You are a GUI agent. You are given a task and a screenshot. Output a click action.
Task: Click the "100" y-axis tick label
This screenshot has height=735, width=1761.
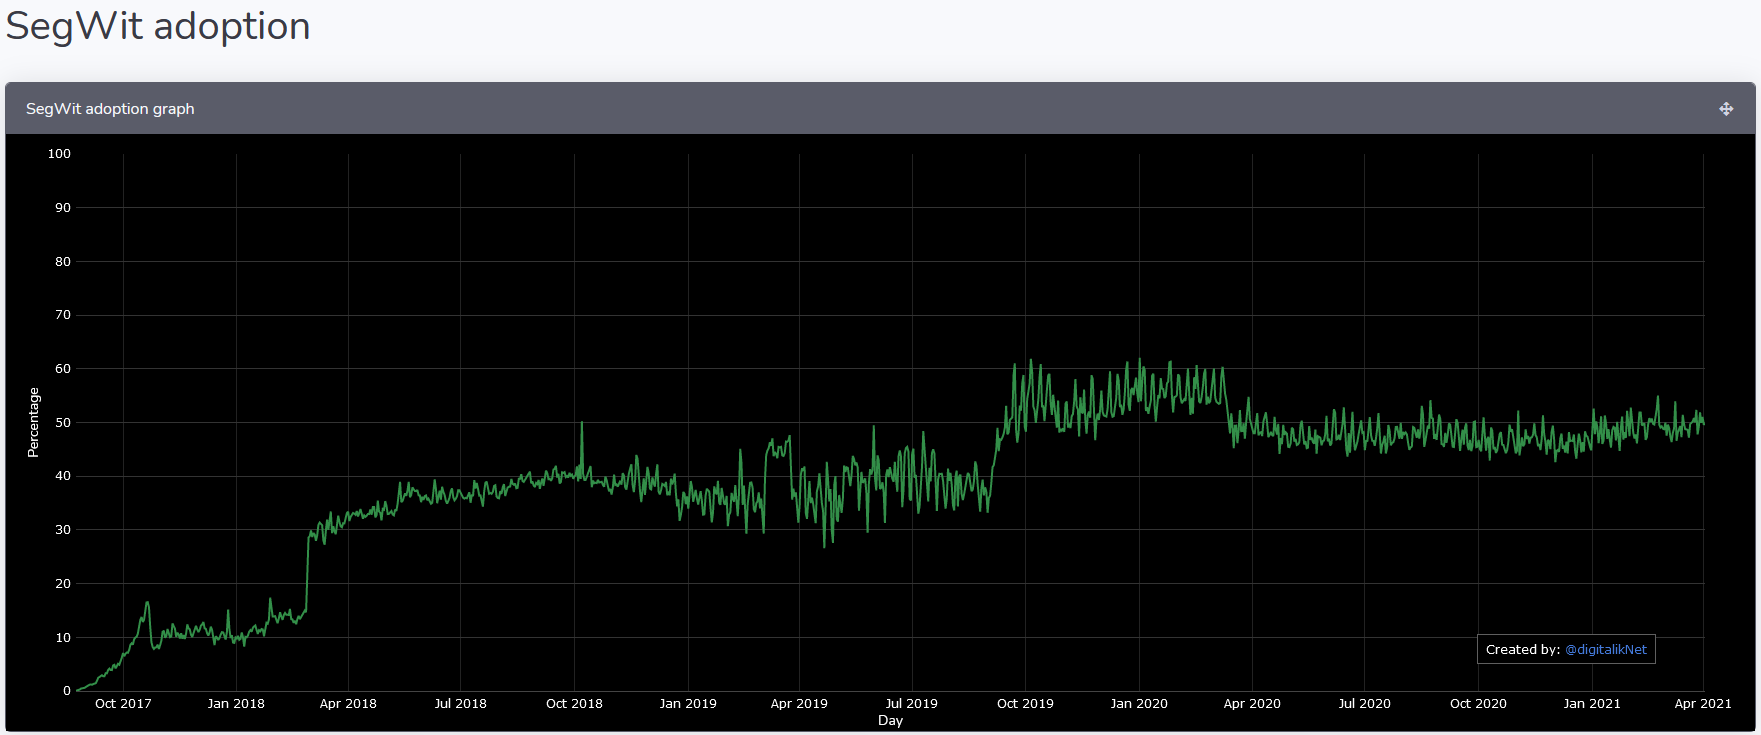(x=59, y=154)
